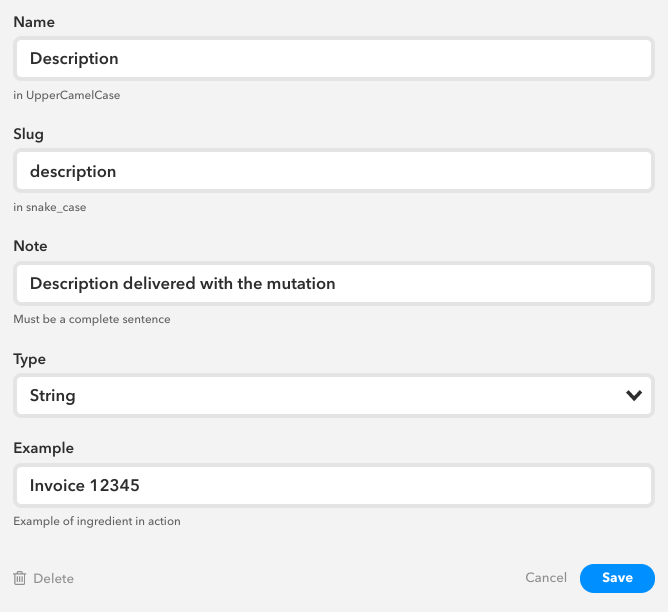This screenshot has width=668, height=612.
Task: Click the Delete link text
Action: [54, 578]
